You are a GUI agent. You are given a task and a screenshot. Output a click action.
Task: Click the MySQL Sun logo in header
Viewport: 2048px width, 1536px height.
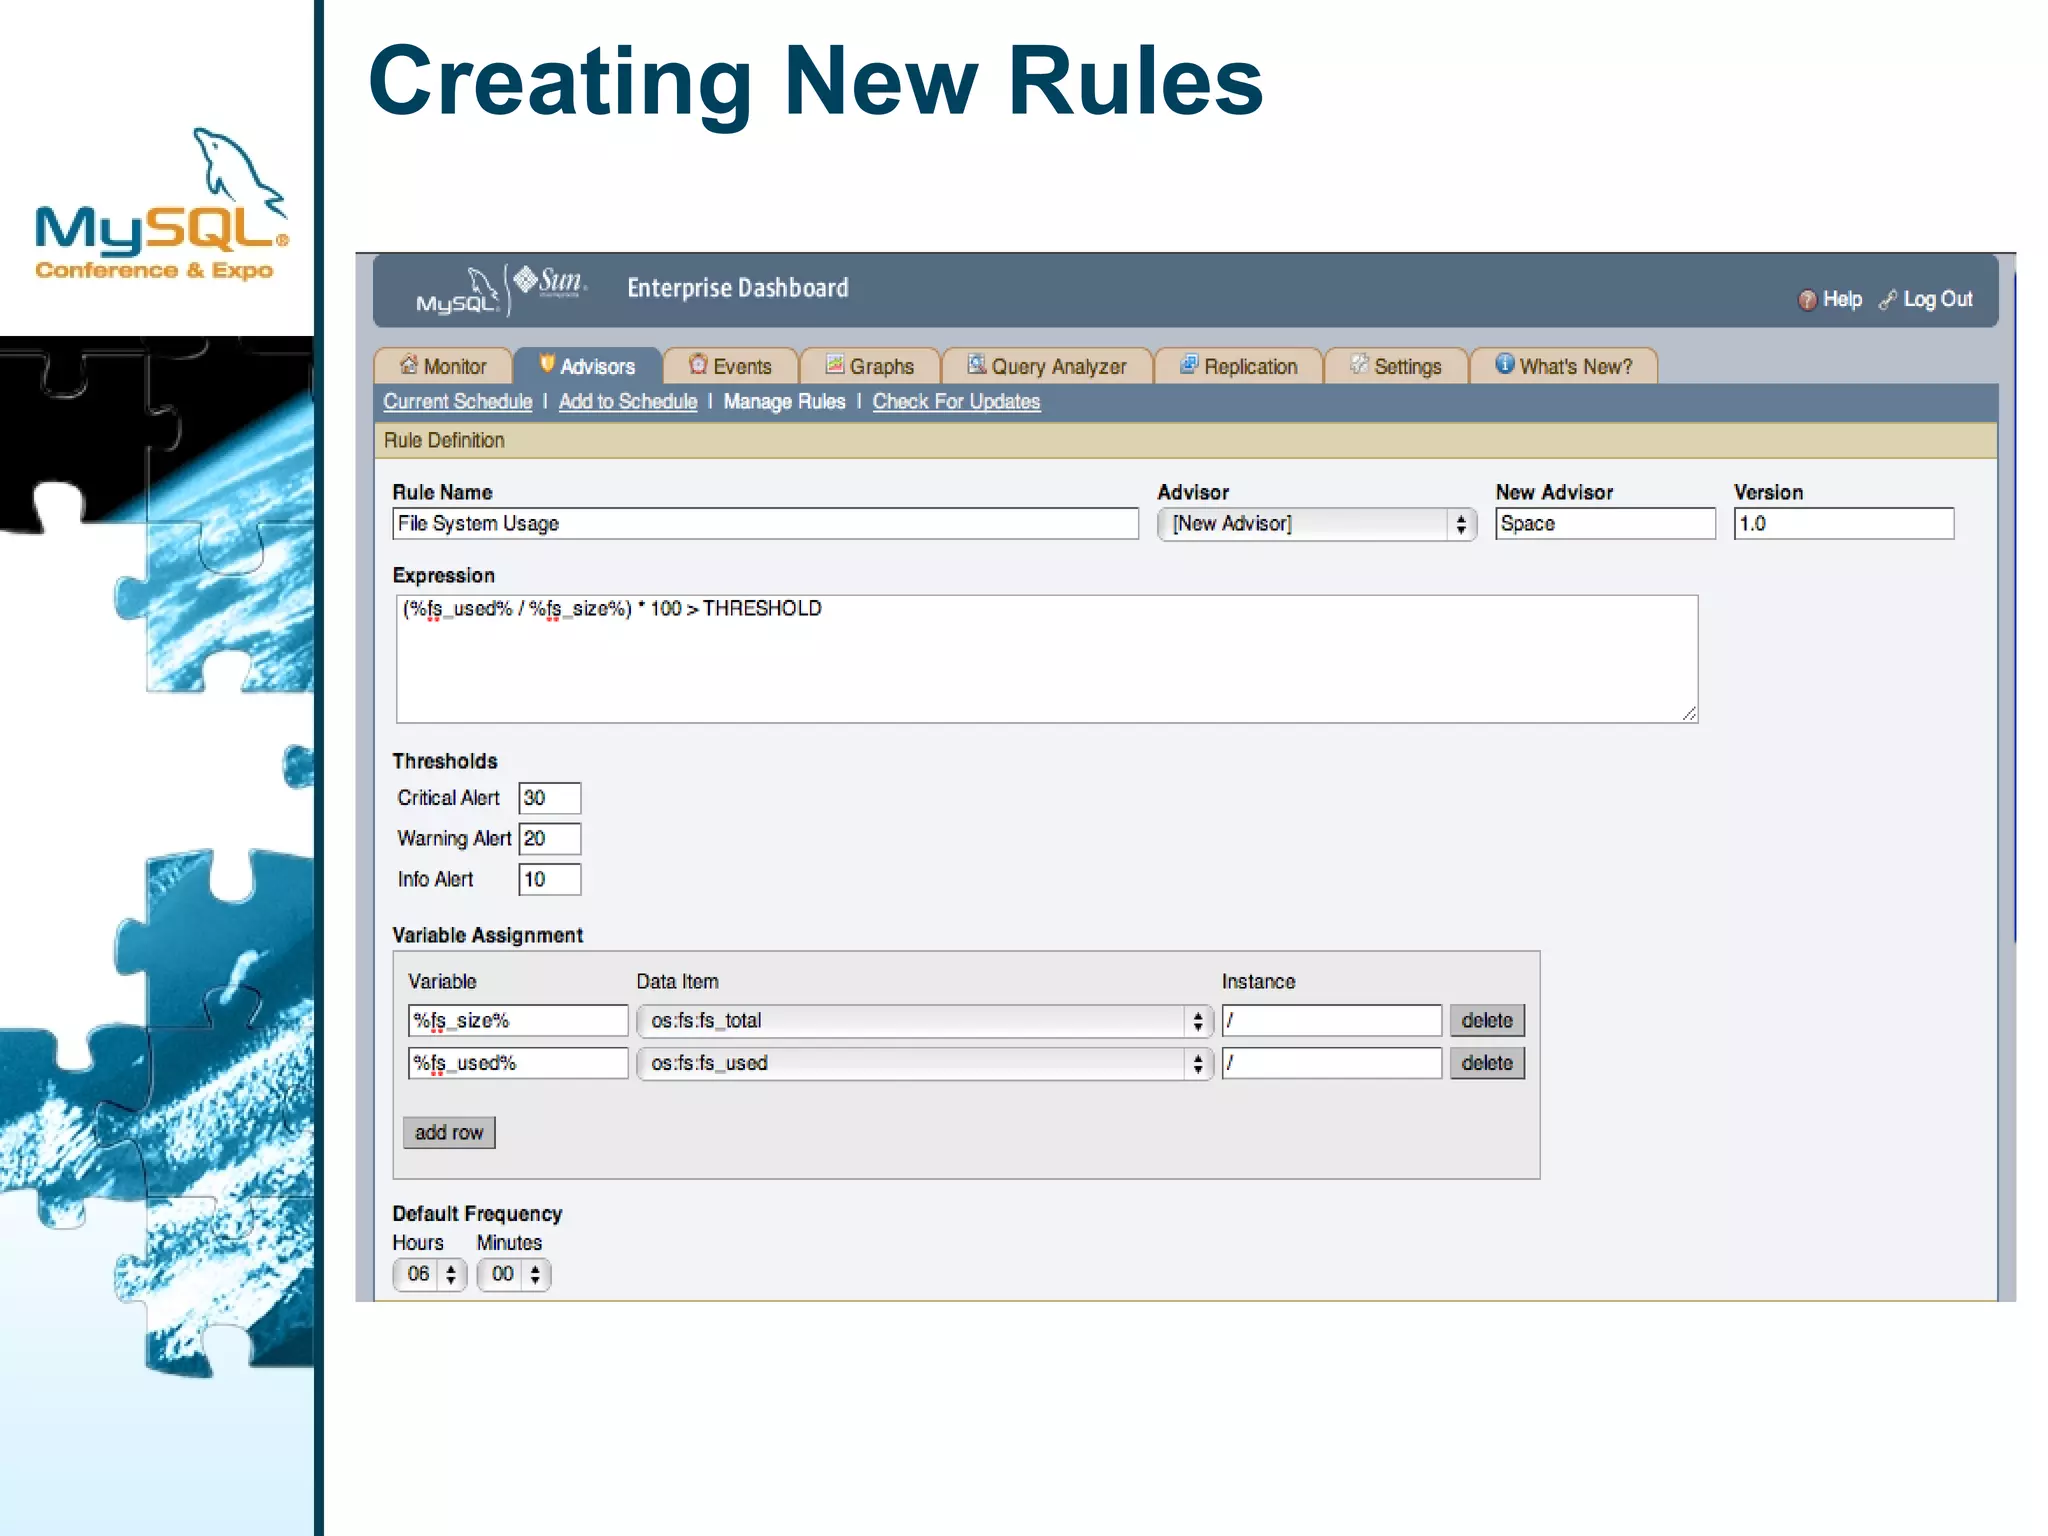pos(501,290)
